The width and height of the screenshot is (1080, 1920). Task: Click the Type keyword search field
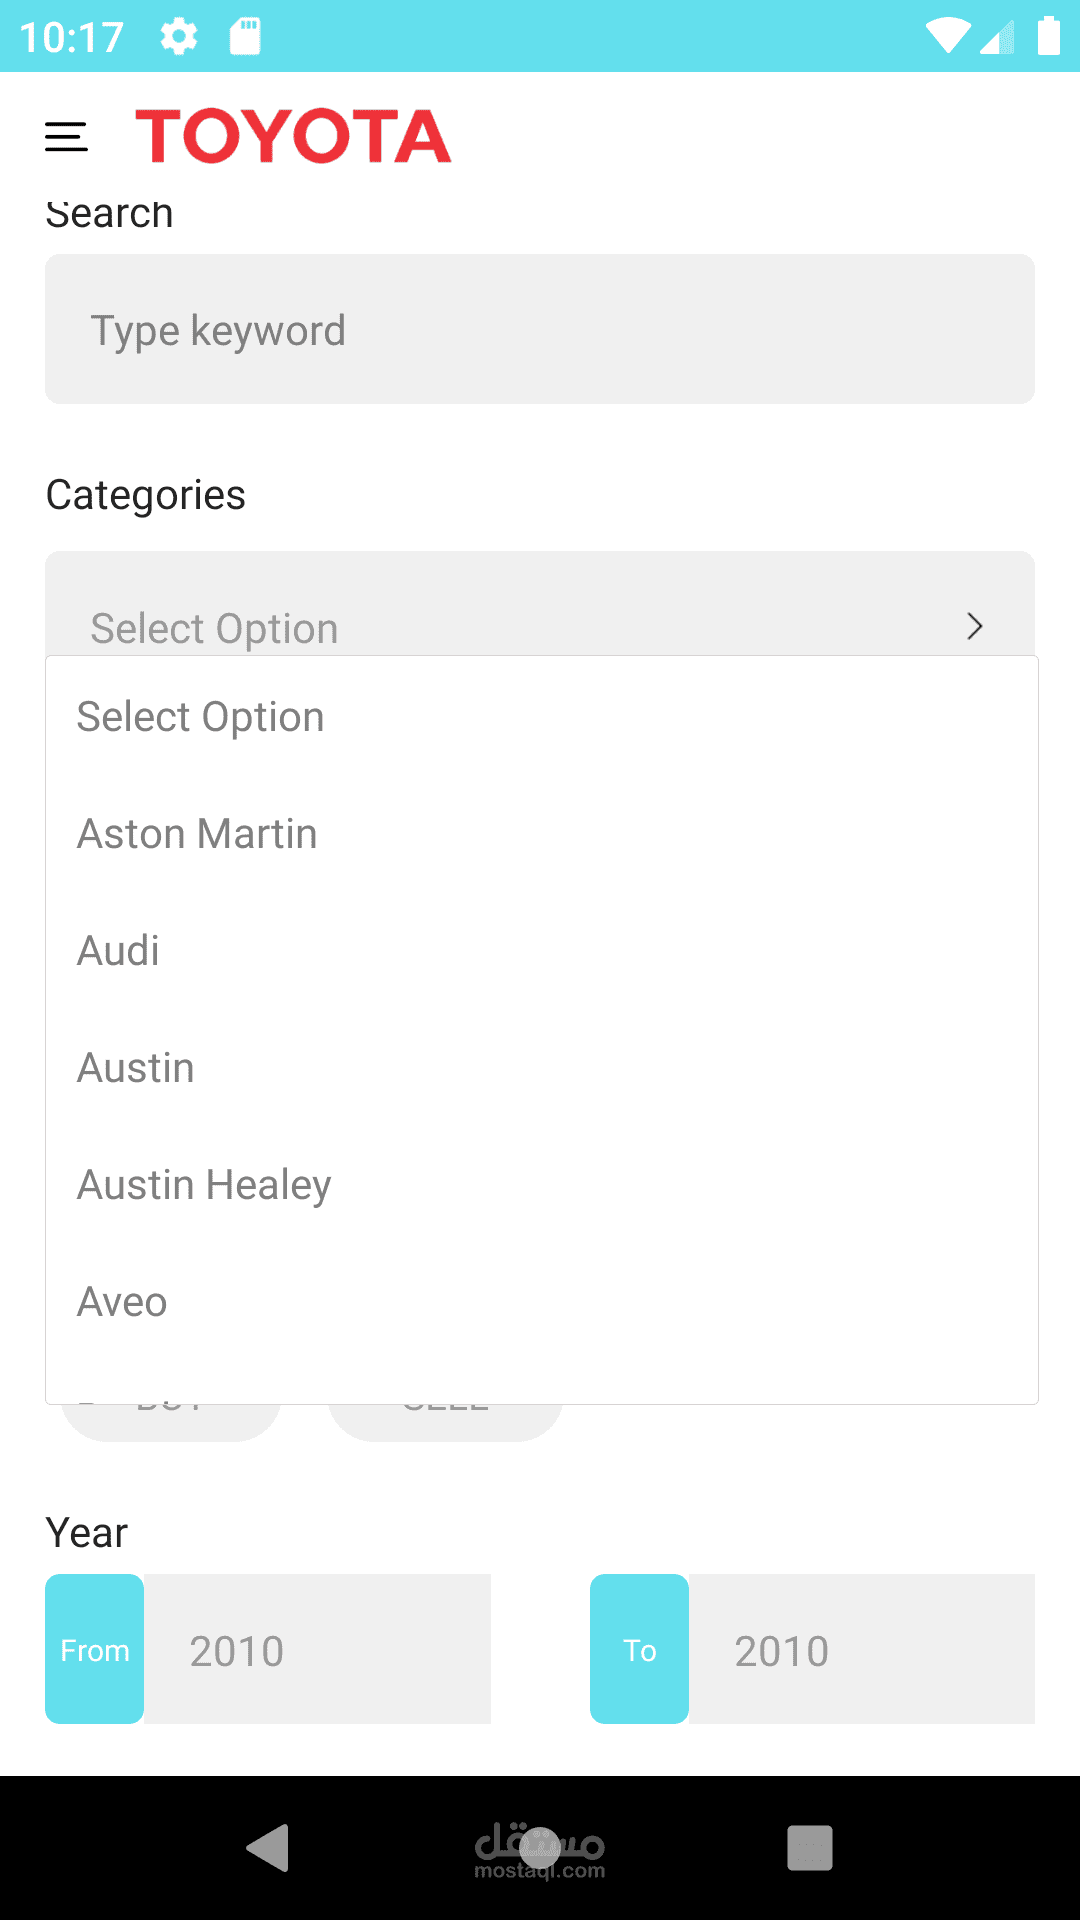pos(540,329)
